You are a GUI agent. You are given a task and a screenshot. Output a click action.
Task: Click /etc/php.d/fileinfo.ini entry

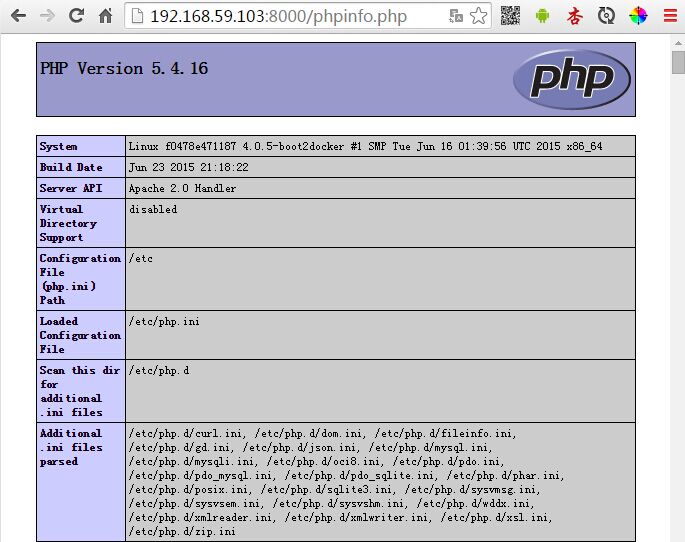click(443, 433)
